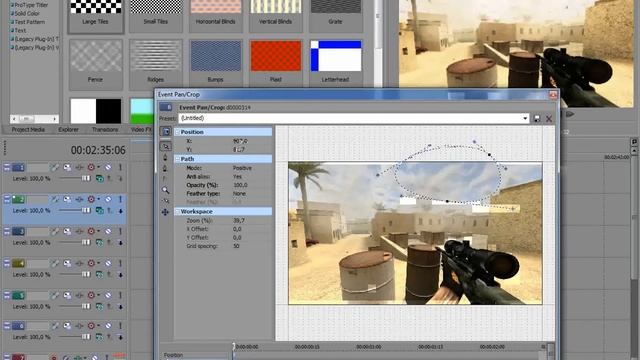Choose the Letterhead preset thumbnail
This screenshot has width=640, height=360.
pyautogui.click(x=336, y=56)
